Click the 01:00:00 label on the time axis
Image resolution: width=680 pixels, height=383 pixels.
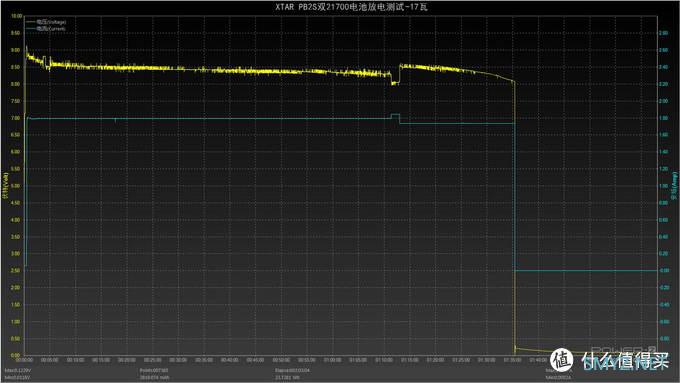333,360
